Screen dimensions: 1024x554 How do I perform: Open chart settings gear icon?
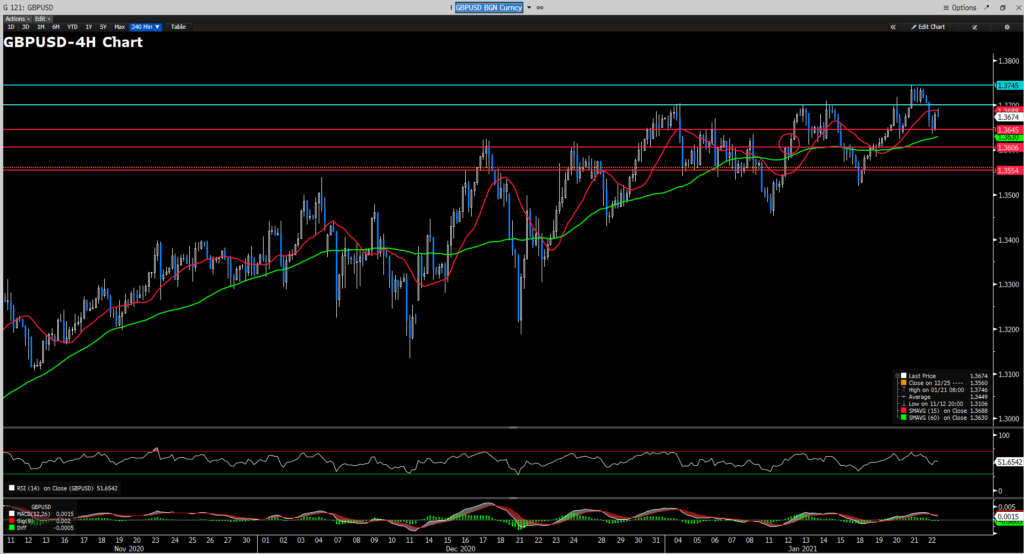pos(1006,27)
